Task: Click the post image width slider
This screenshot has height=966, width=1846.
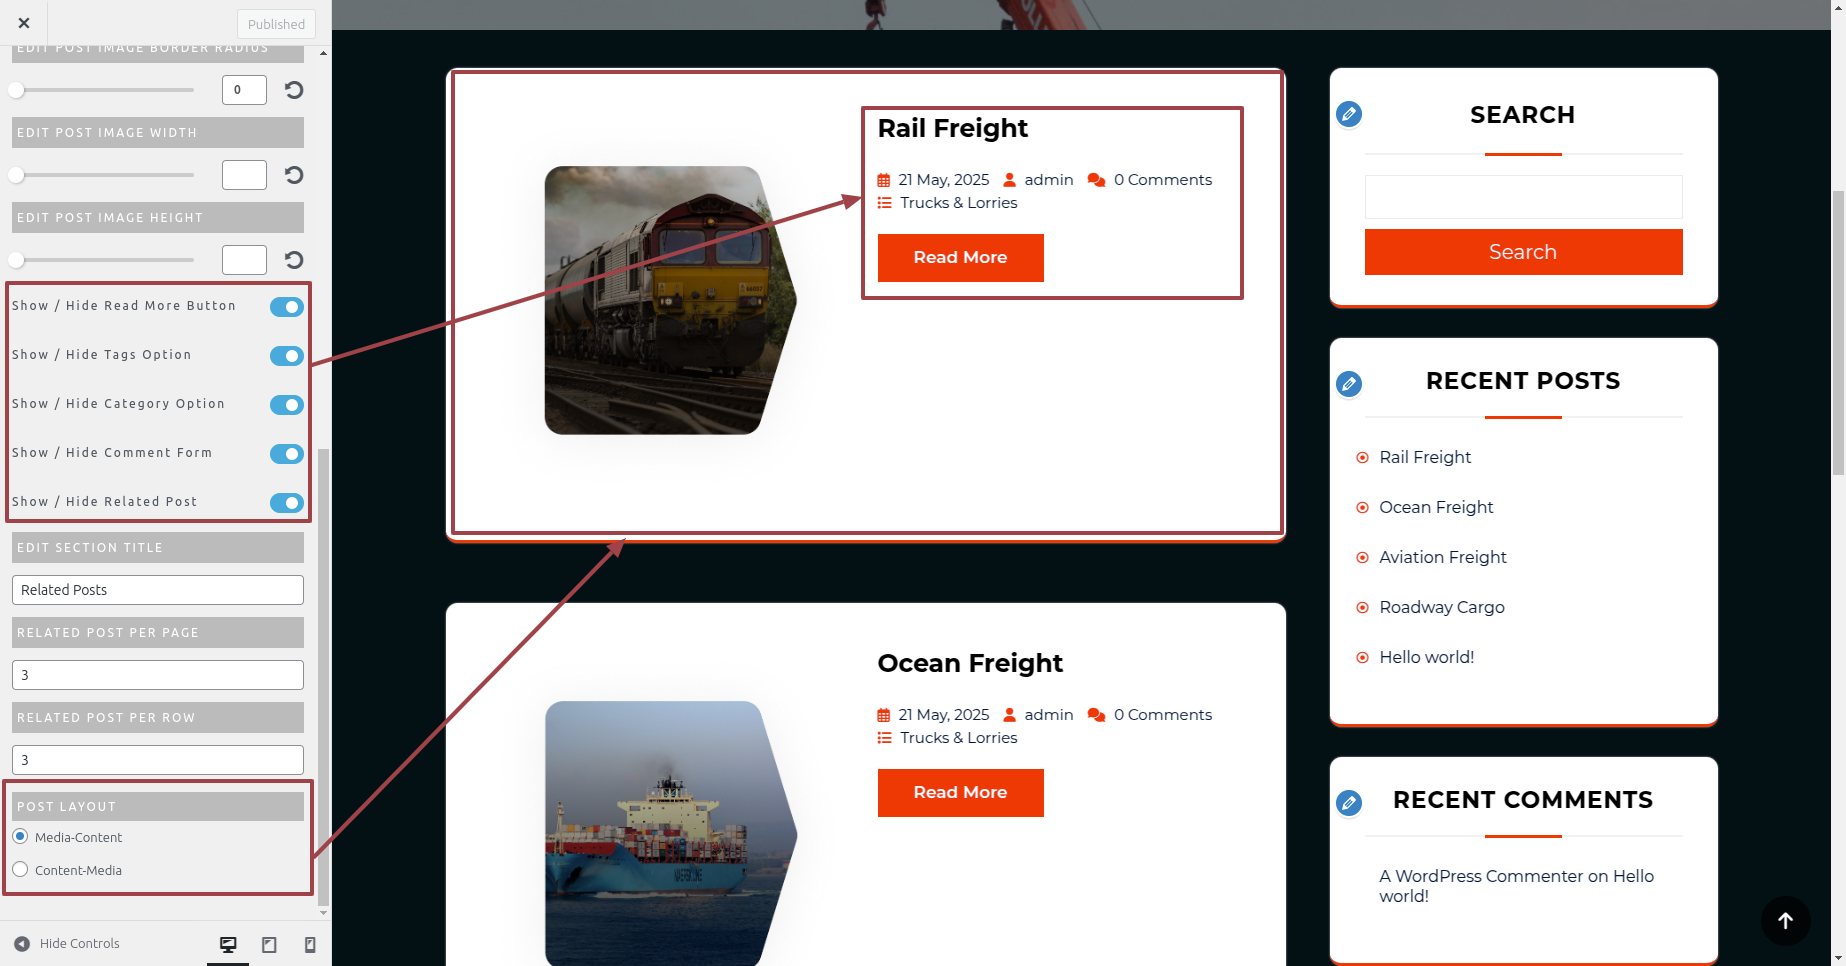Action: coord(104,175)
